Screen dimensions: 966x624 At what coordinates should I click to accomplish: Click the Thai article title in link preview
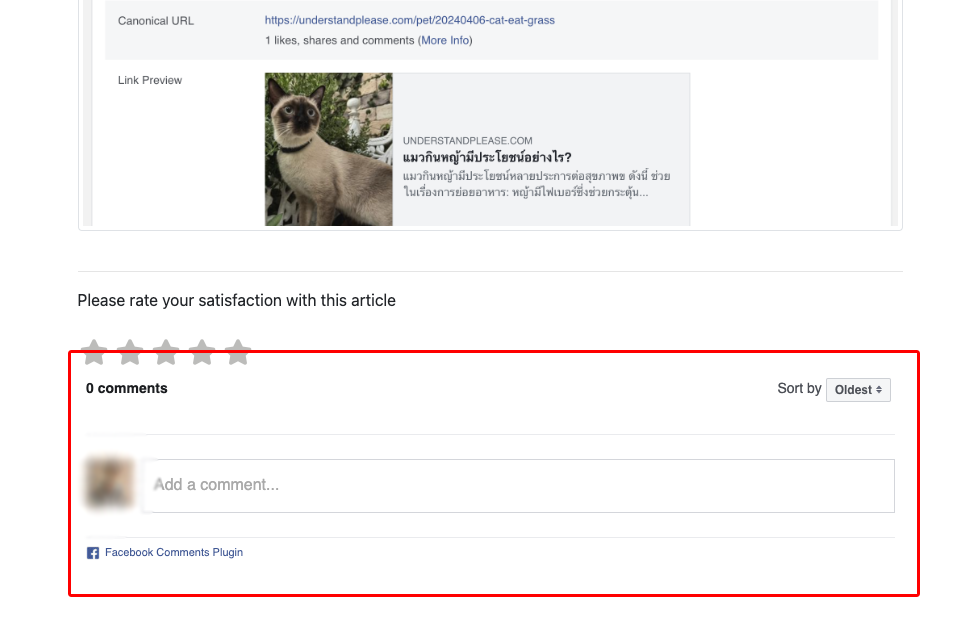[x=487, y=157]
